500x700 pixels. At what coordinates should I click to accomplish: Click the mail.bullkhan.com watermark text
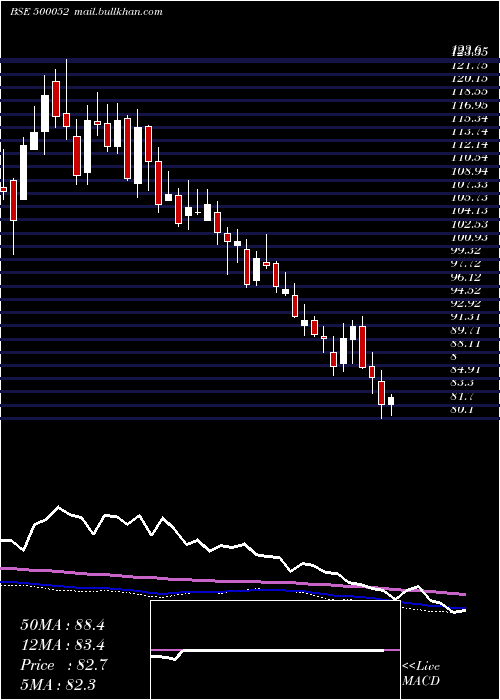(117, 12)
